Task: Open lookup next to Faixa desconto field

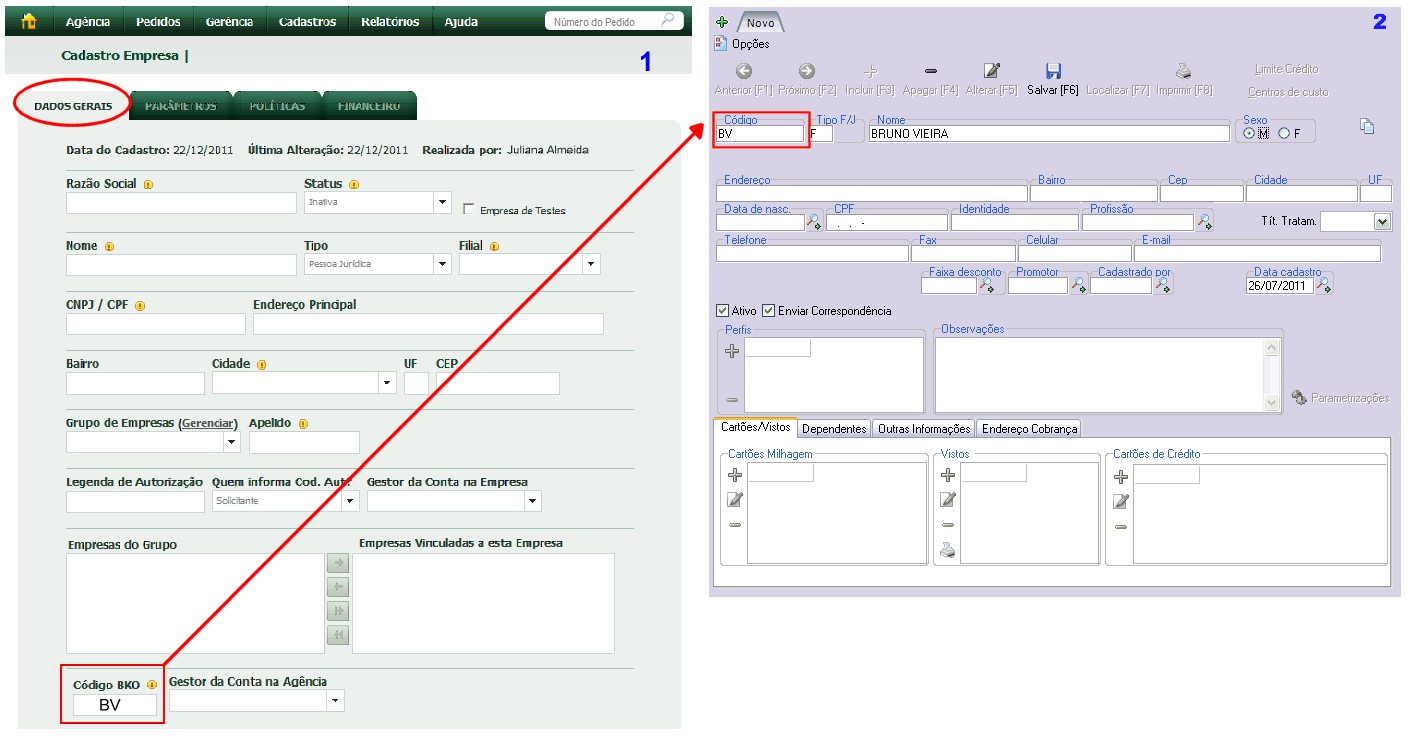Action: [986, 286]
